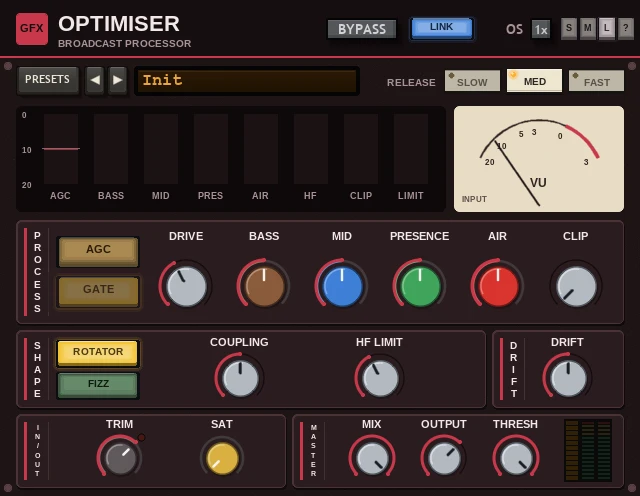Click the CLIP knob
This screenshot has width=640, height=496.
click(576, 286)
